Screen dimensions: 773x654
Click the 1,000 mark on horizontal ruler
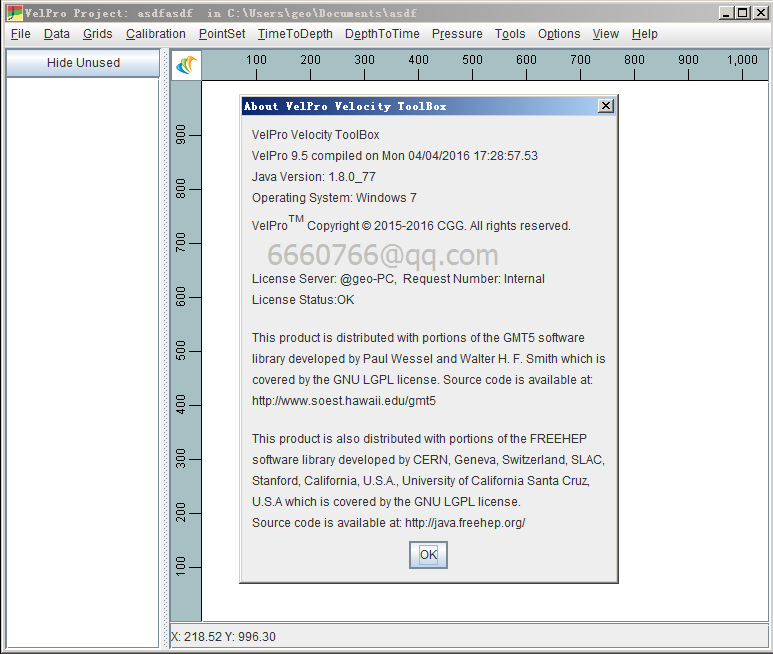coord(742,60)
